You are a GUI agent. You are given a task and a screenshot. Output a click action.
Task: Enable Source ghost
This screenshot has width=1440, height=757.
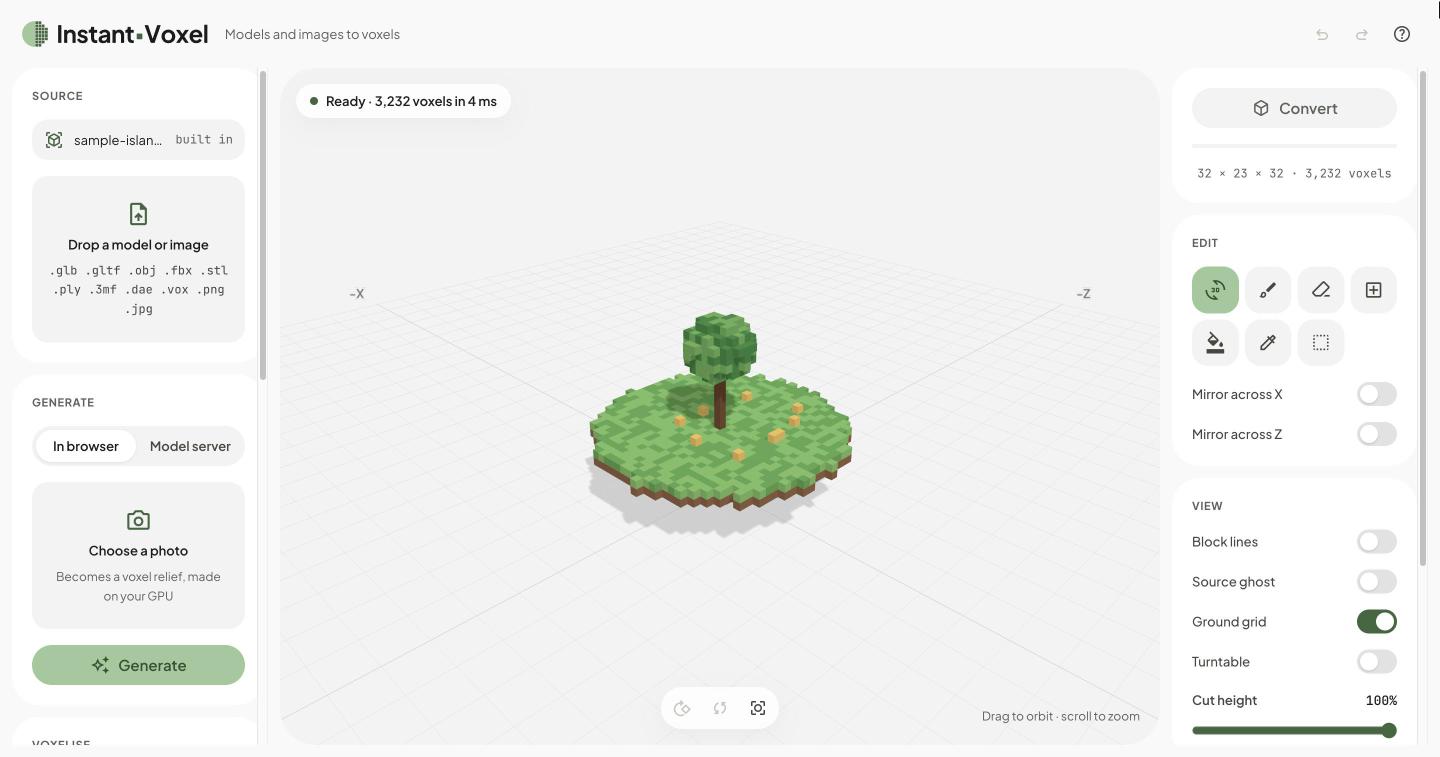(x=1377, y=582)
